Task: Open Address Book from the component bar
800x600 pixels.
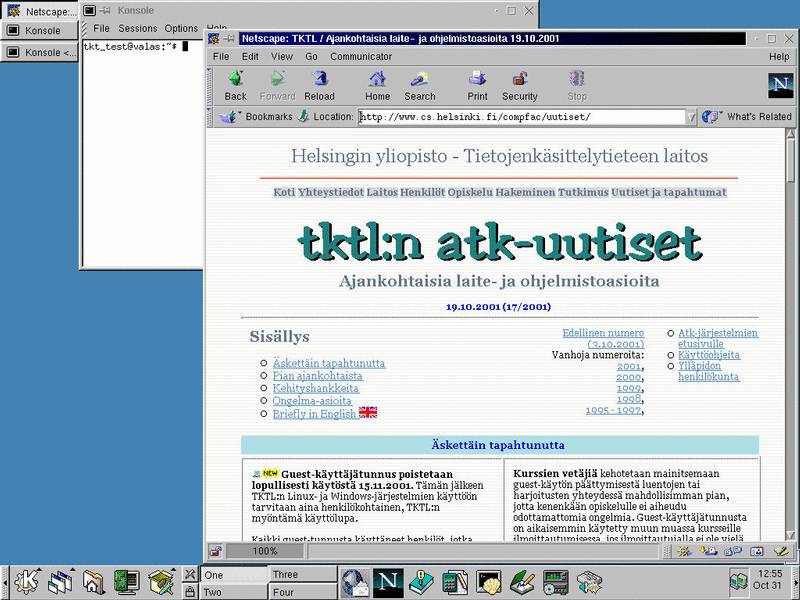Action: 757,551
